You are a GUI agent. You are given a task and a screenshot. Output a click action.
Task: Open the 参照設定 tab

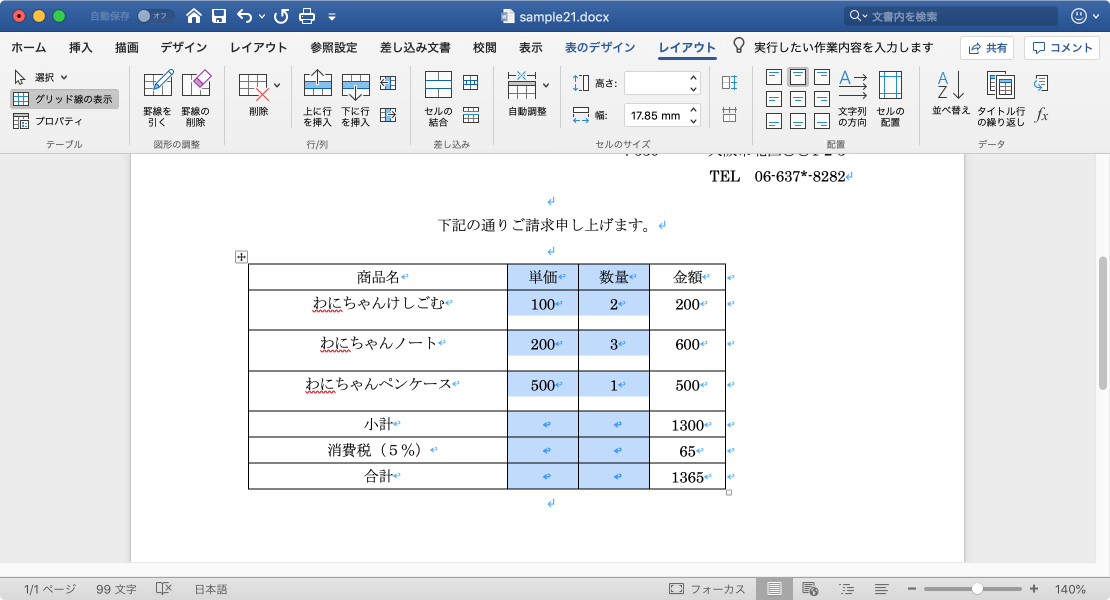[x=333, y=47]
